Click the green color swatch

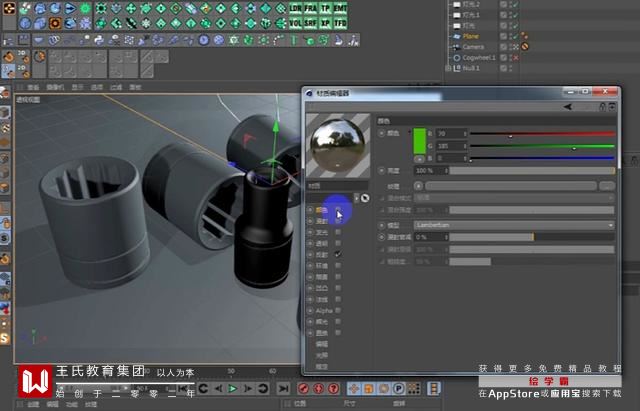(420, 141)
